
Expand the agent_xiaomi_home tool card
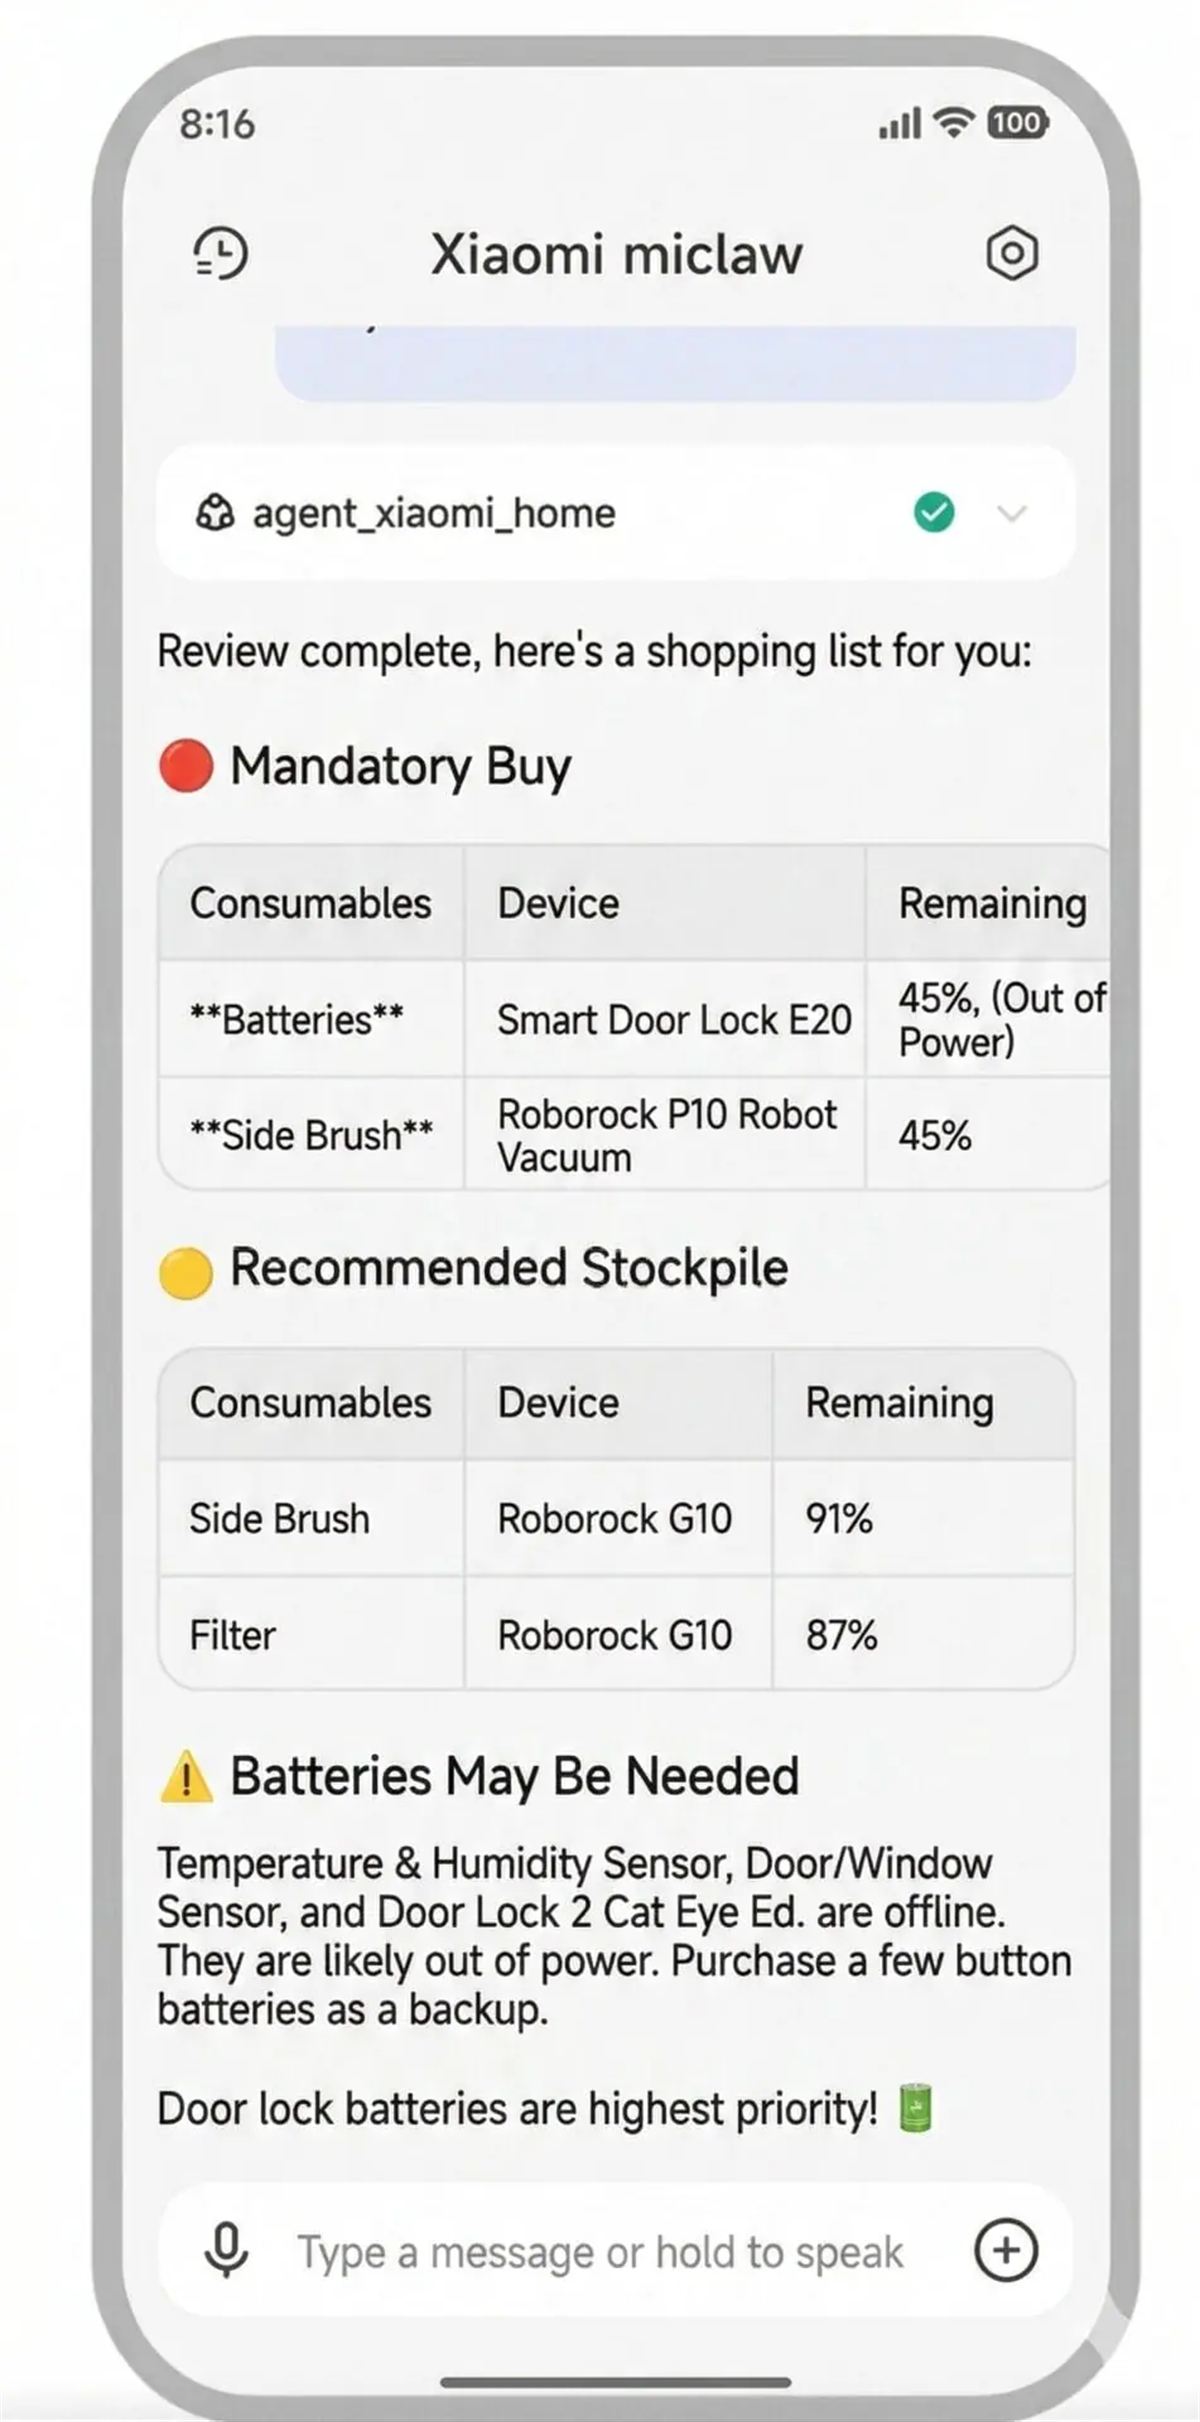pos(560,513)
